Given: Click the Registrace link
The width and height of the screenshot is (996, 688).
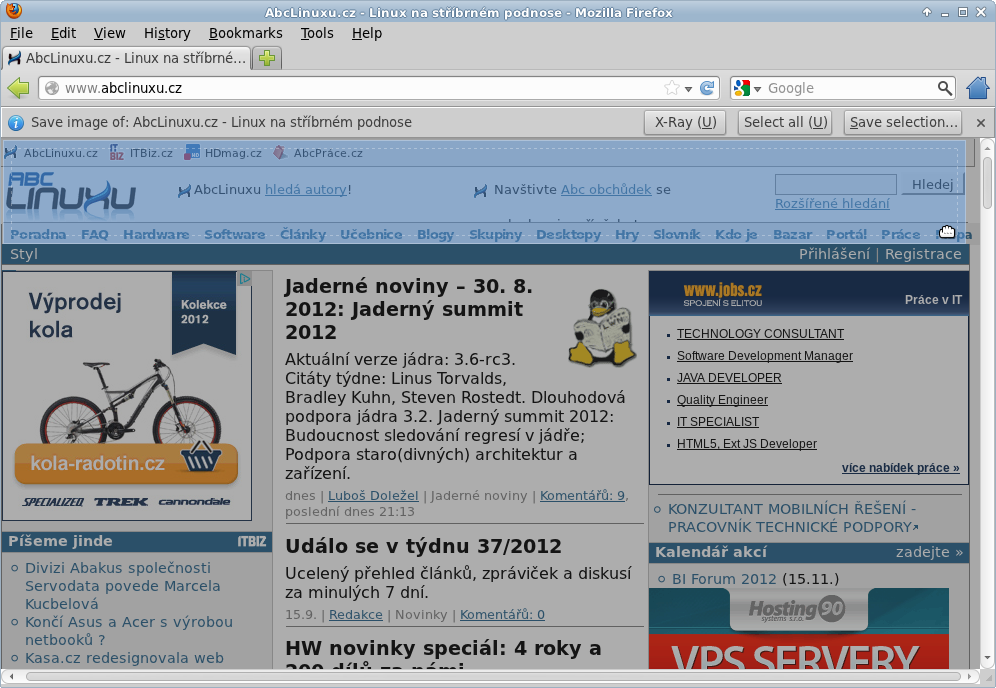Looking at the screenshot, I should point(923,254).
